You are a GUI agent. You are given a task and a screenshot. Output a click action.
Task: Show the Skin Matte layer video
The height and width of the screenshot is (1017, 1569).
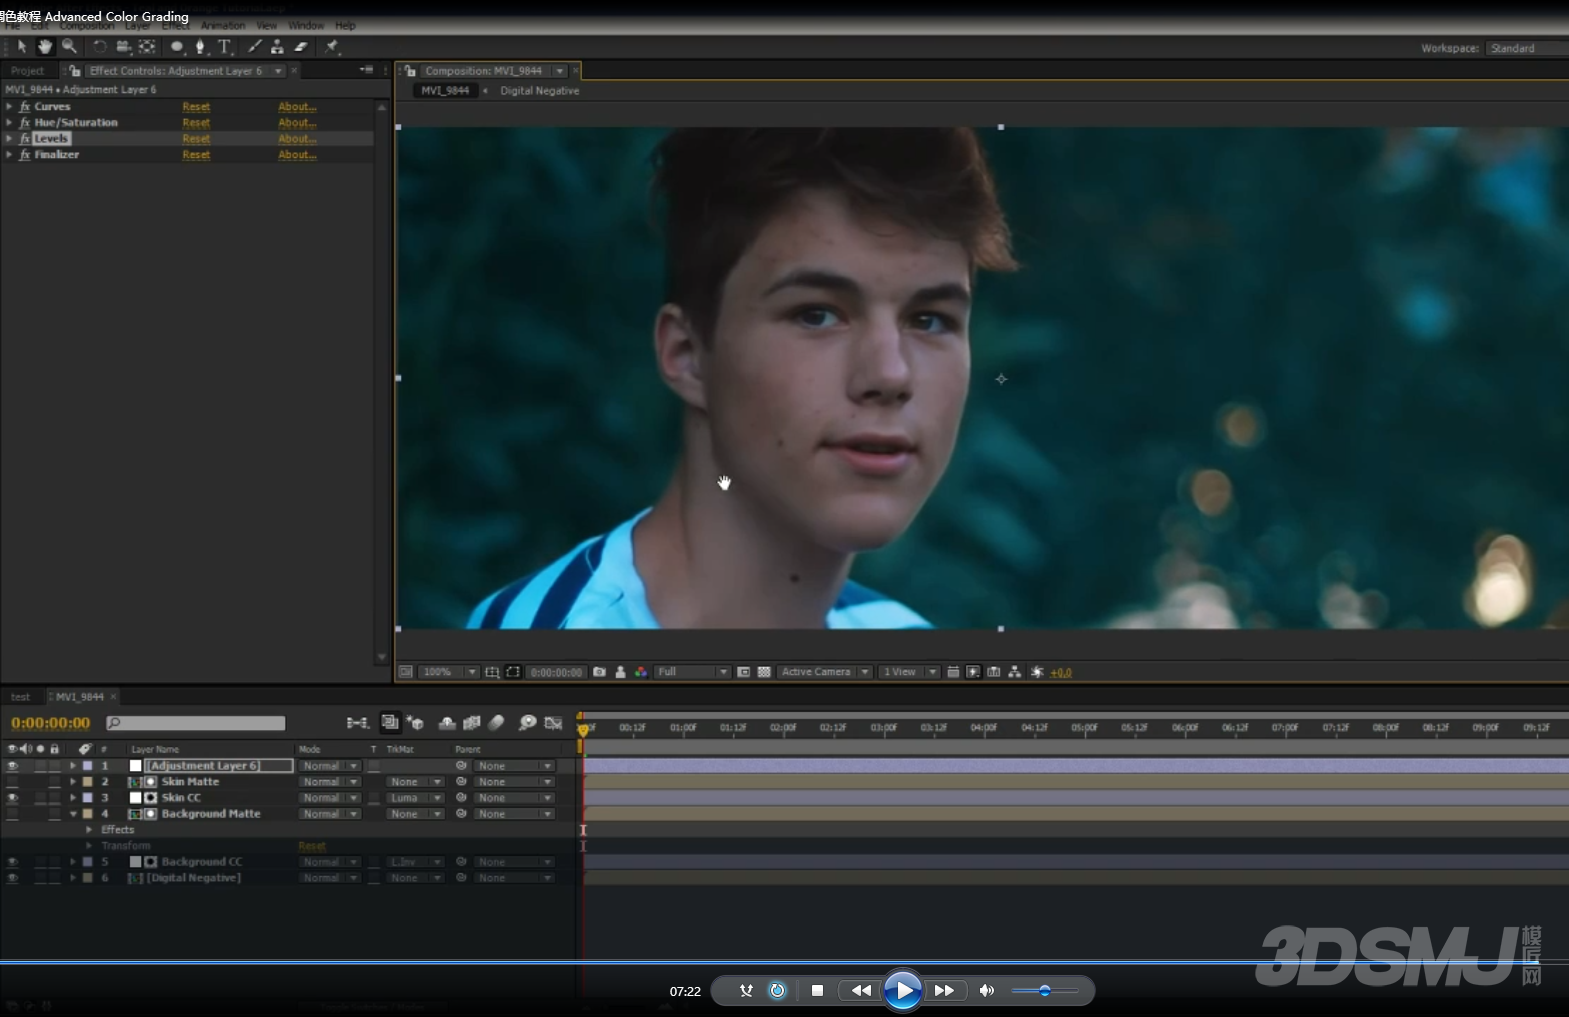[x=12, y=782]
